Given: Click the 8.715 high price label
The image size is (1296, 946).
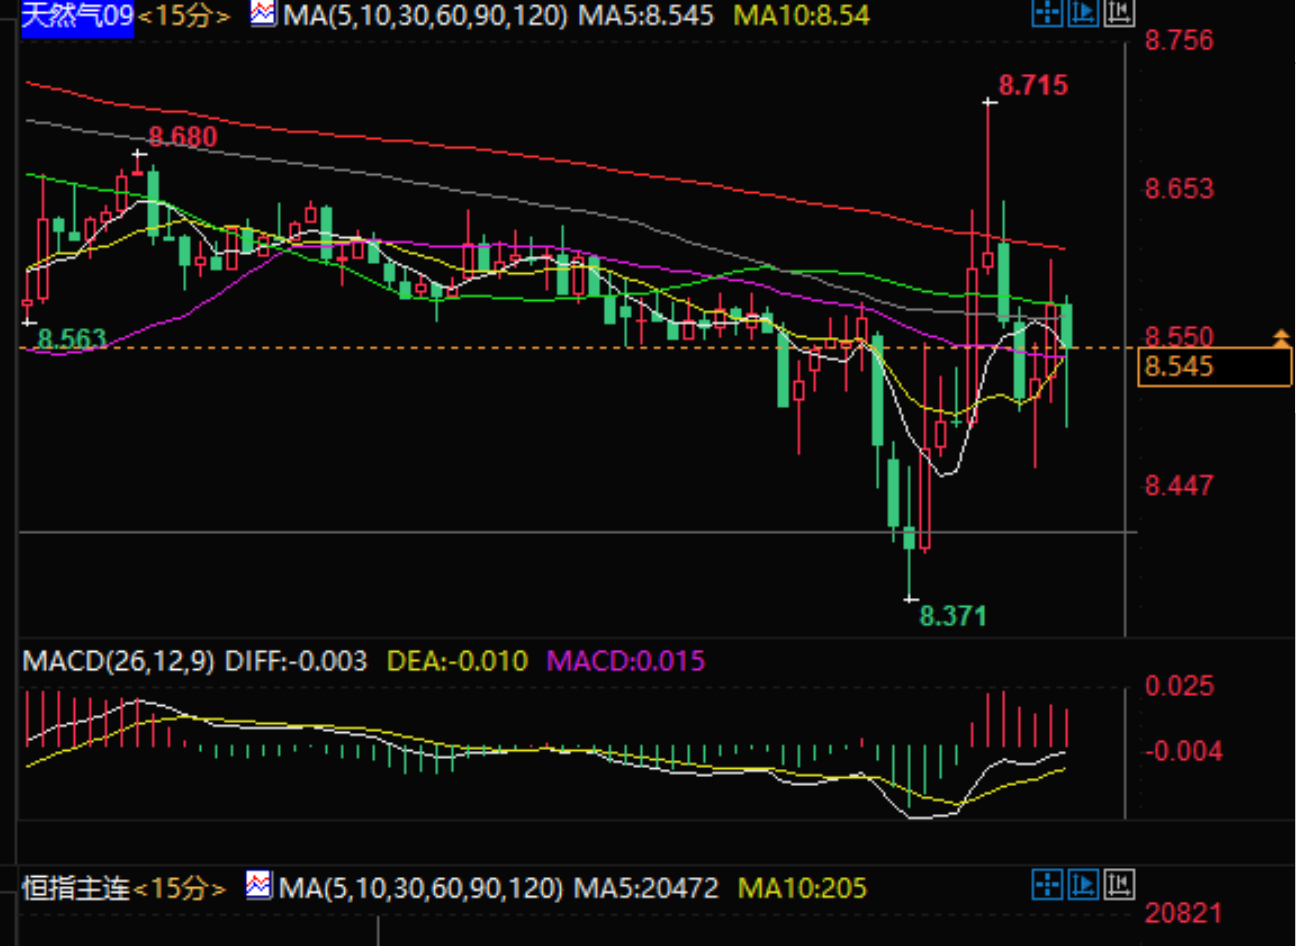Looking at the screenshot, I should [1033, 85].
